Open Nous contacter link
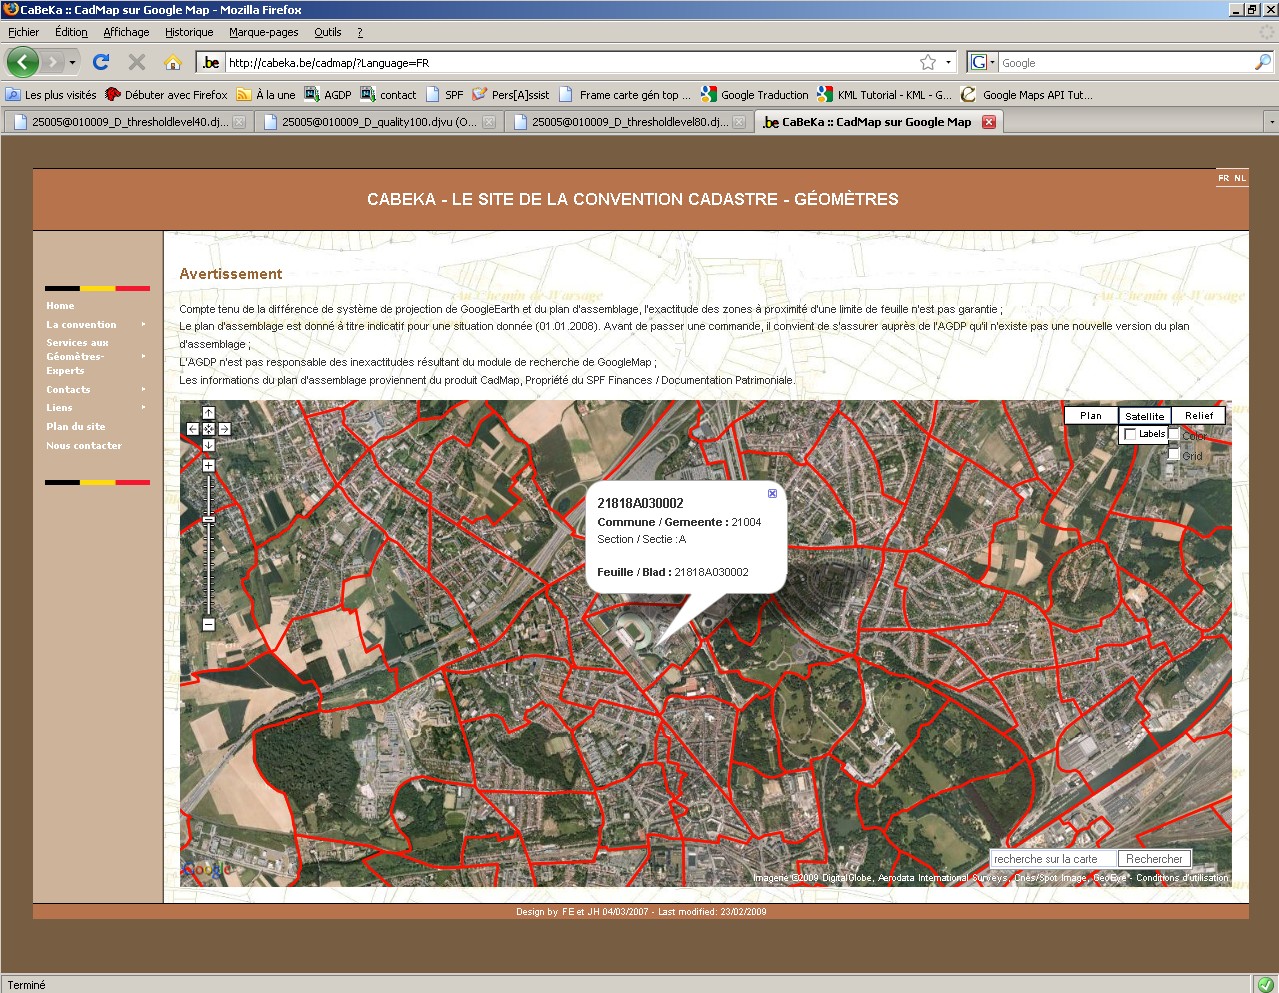The width and height of the screenshot is (1279, 993). (84, 446)
